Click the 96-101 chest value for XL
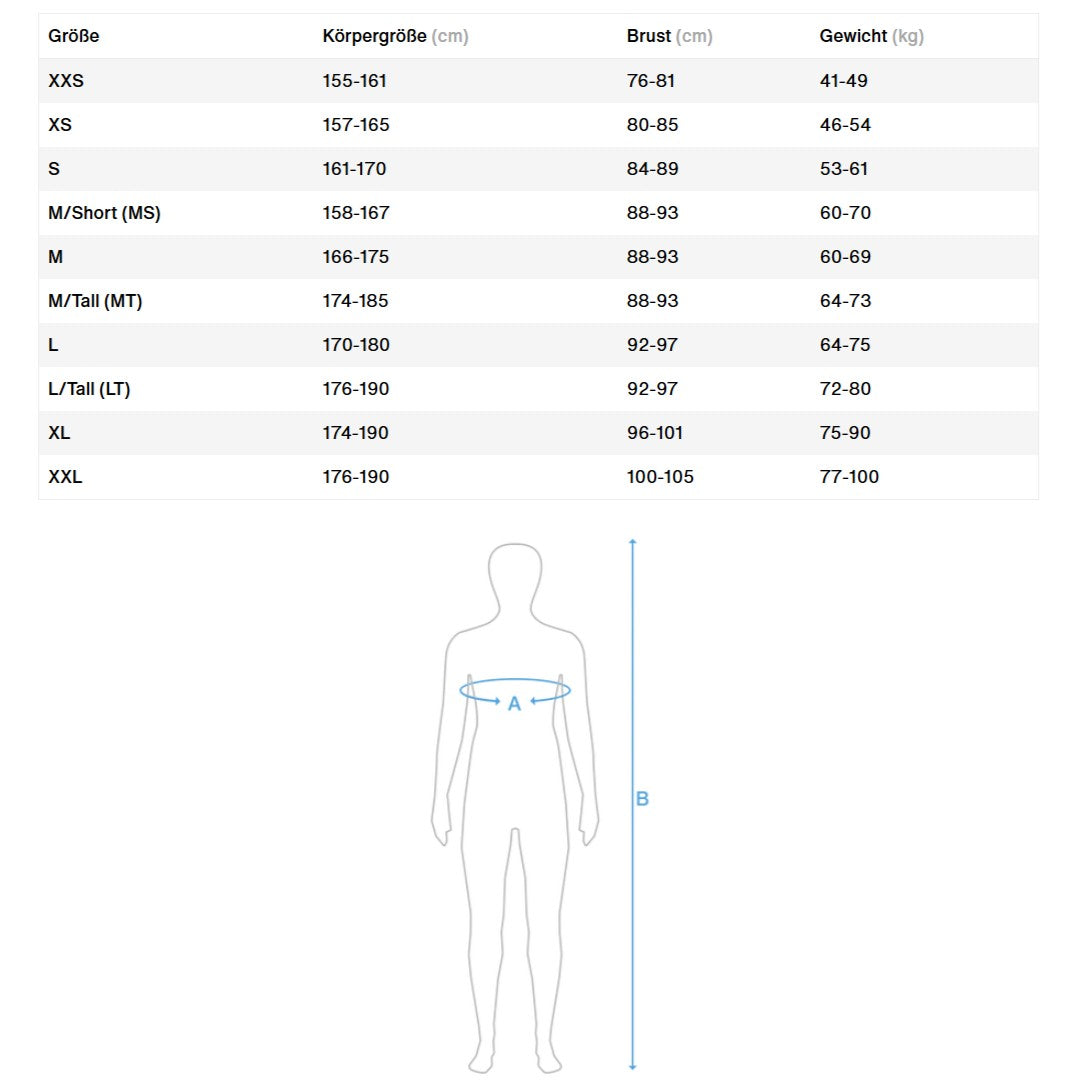This screenshot has height=1080, width=1080. pos(655,433)
